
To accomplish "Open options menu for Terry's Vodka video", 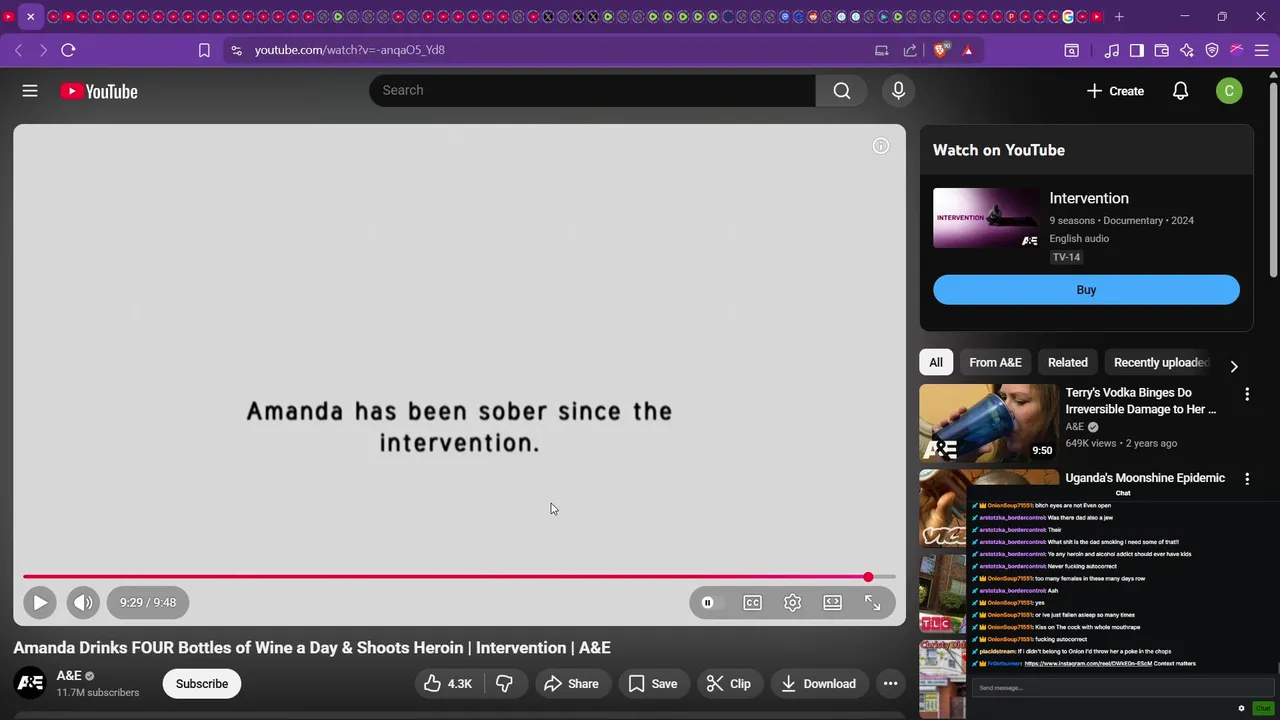I will click(1247, 394).
